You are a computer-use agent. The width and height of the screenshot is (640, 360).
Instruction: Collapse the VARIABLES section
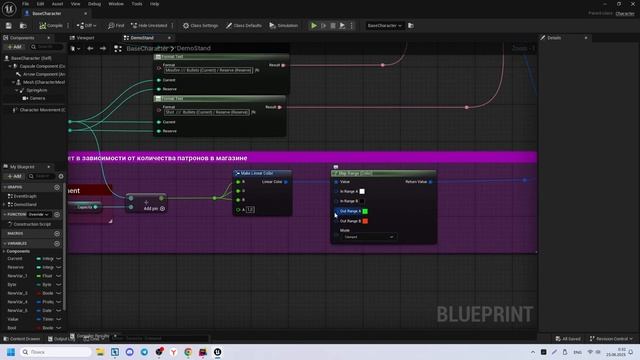point(5,243)
